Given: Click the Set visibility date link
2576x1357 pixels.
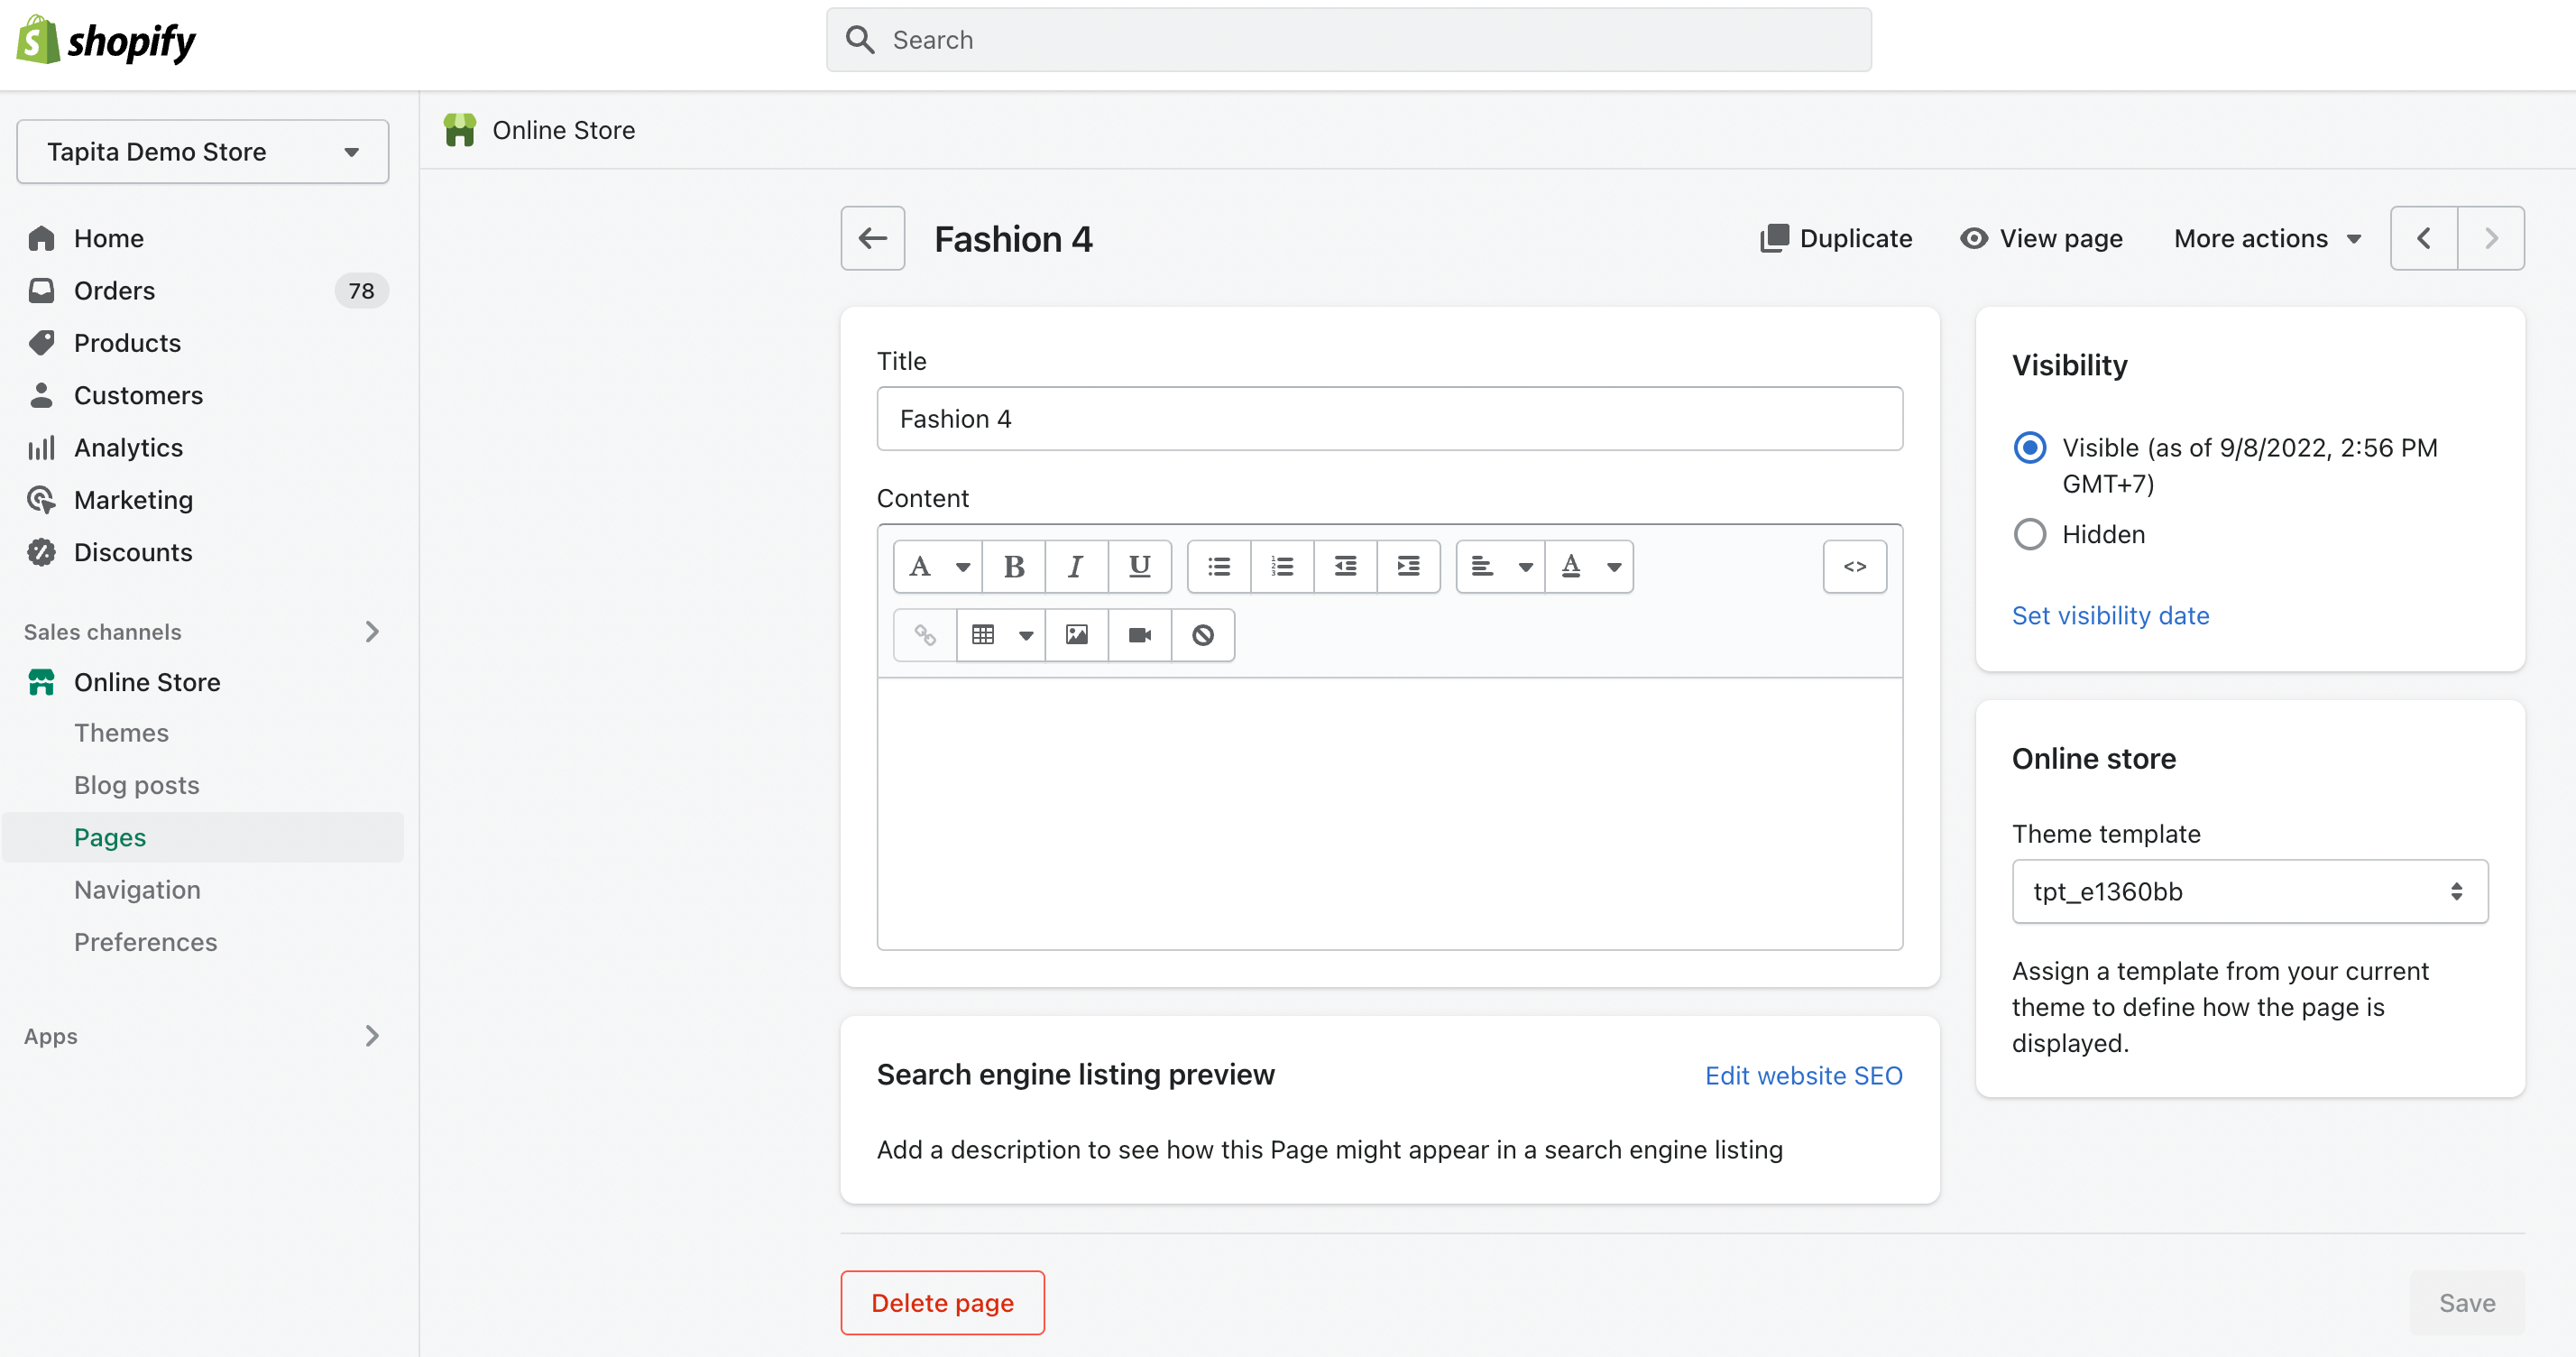Looking at the screenshot, I should (x=2110, y=615).
